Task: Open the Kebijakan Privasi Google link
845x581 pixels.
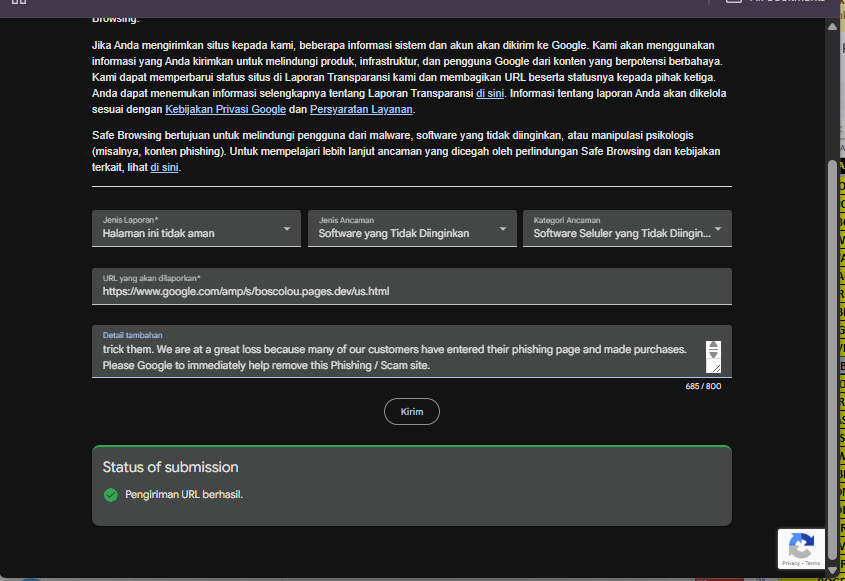Action: pyautogui.click(x=225, y=109)
